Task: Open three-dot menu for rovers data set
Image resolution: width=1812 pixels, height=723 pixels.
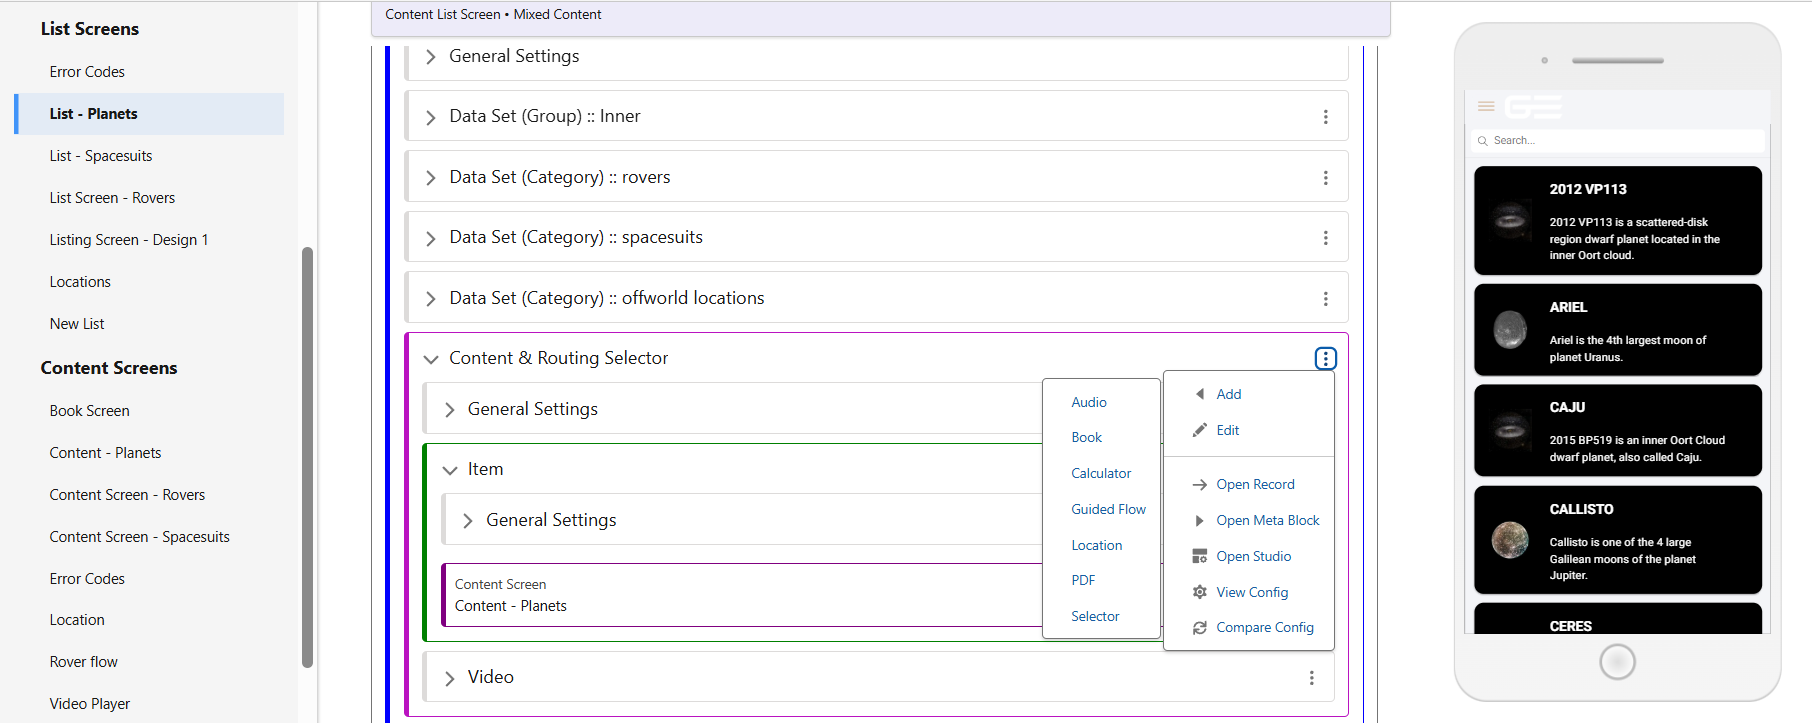Action: coord(1325,178)
